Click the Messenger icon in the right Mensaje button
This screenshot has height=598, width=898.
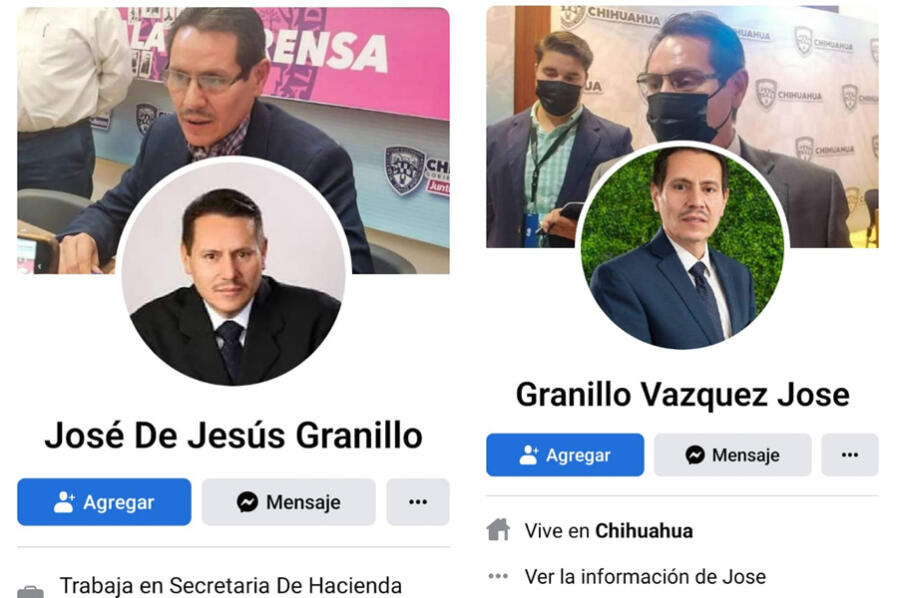point(695,455)
